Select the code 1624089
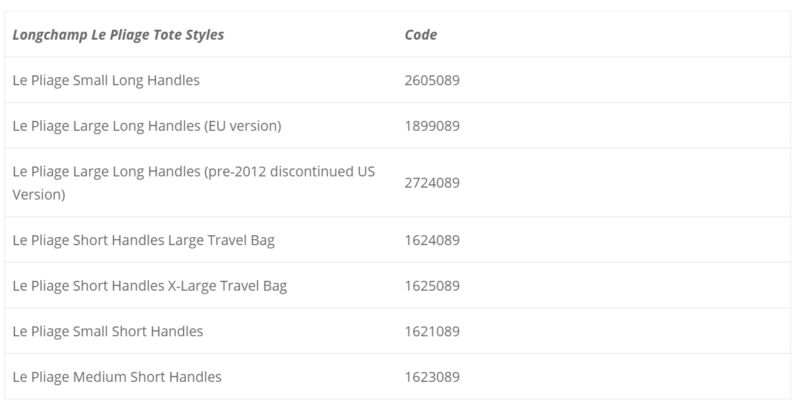800x407 pixels. pyautogui.click(x=432, y=240)
